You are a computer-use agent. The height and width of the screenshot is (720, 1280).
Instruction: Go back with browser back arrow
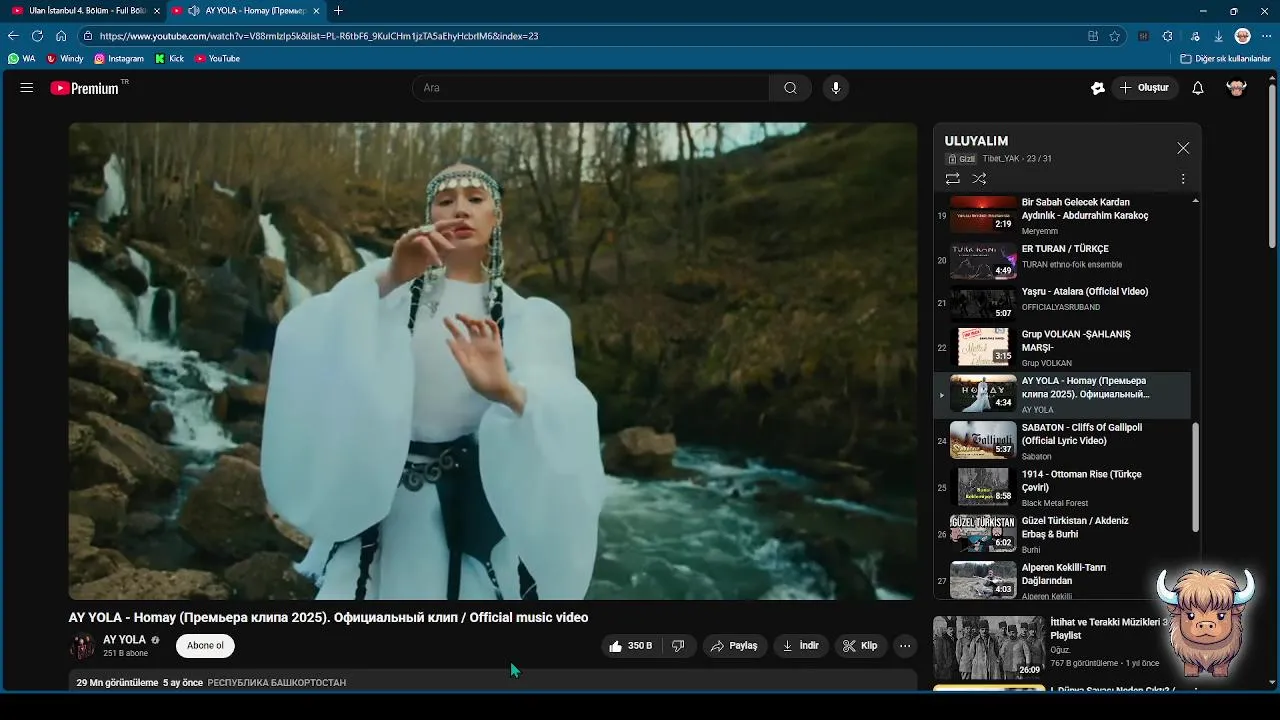tap(13, 36)
